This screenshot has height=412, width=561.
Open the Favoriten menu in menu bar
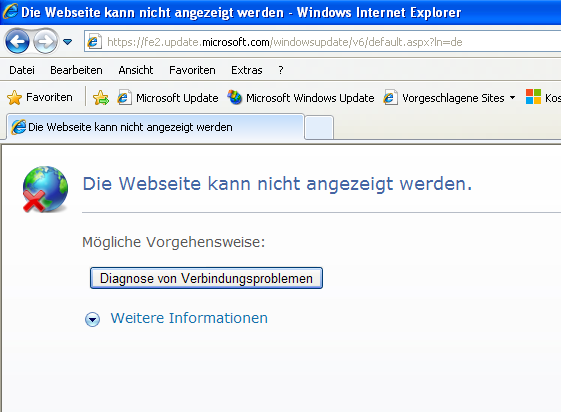192,70
